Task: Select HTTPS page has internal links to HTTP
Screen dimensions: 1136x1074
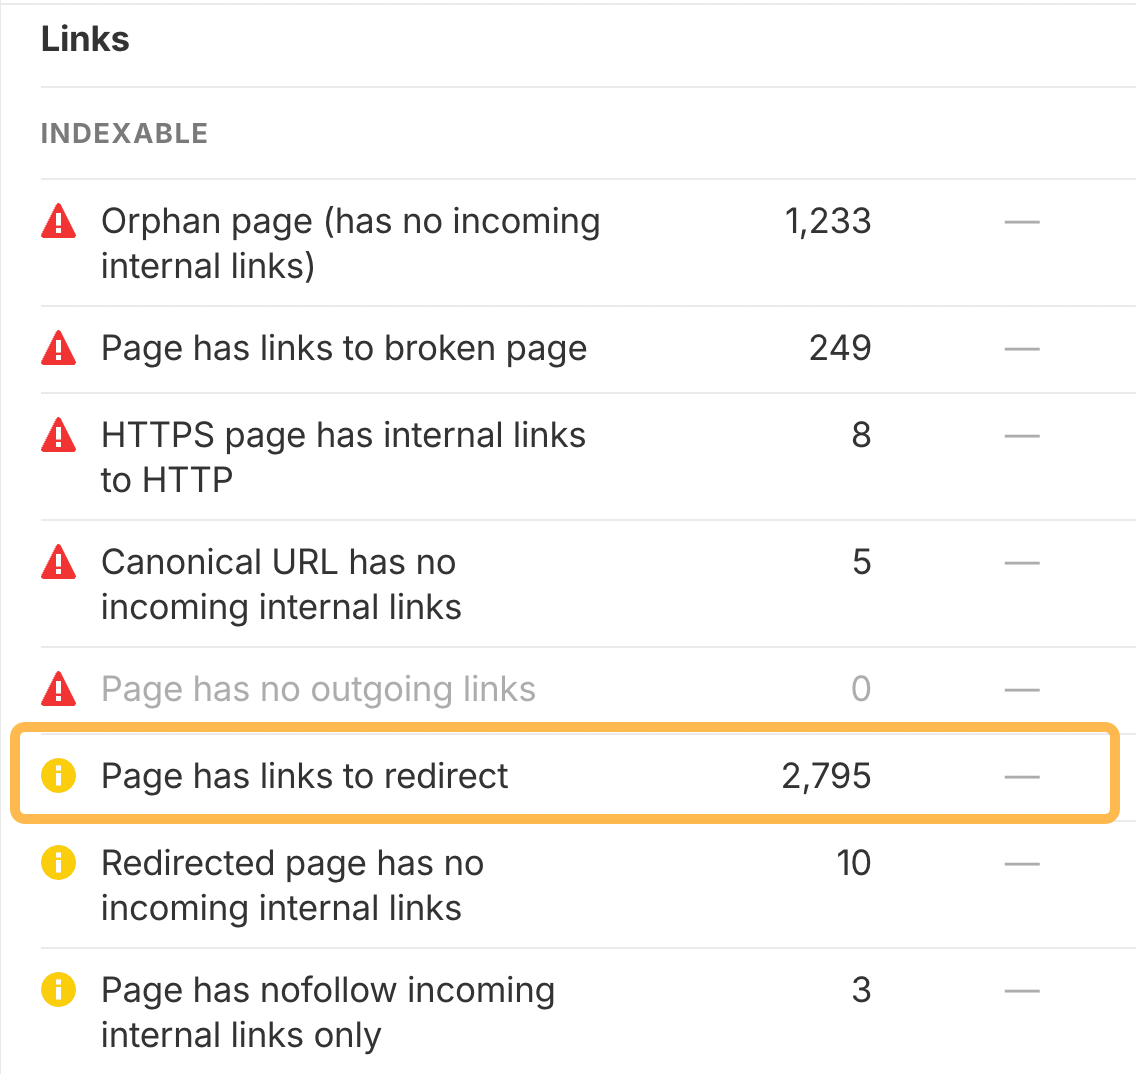Action: [343, 457]
